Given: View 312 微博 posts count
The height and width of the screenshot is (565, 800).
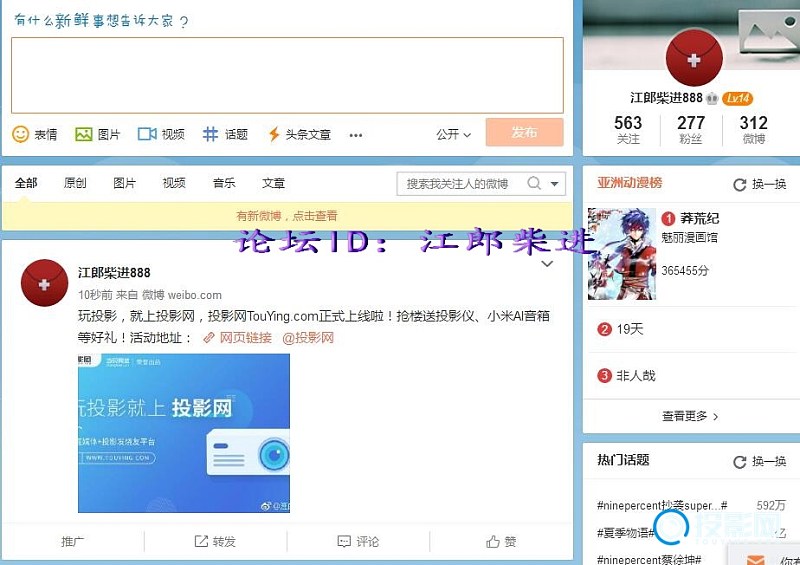Looking at the screenshot, I should click(754, 130).
